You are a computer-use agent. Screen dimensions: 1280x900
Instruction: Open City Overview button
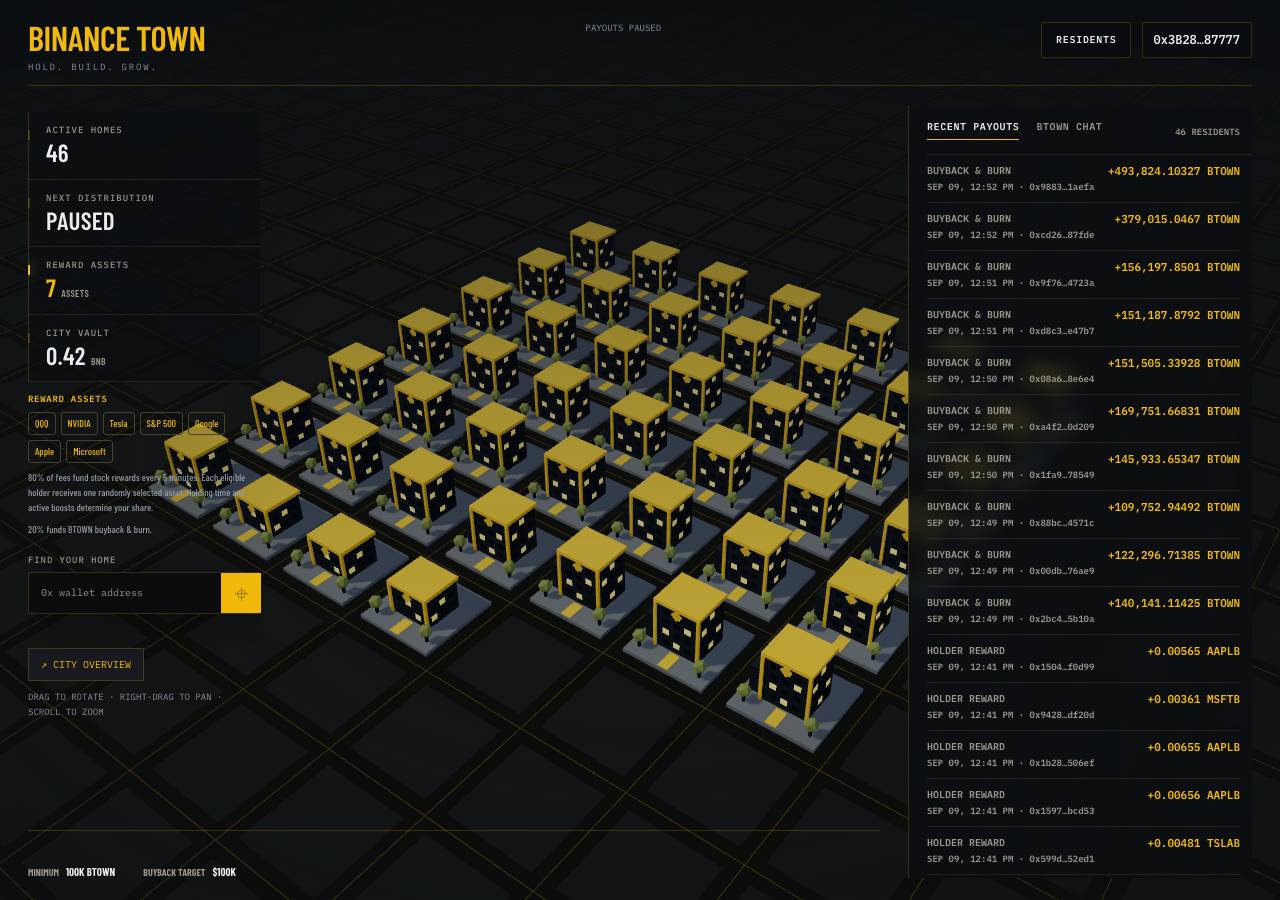point(86,665)
